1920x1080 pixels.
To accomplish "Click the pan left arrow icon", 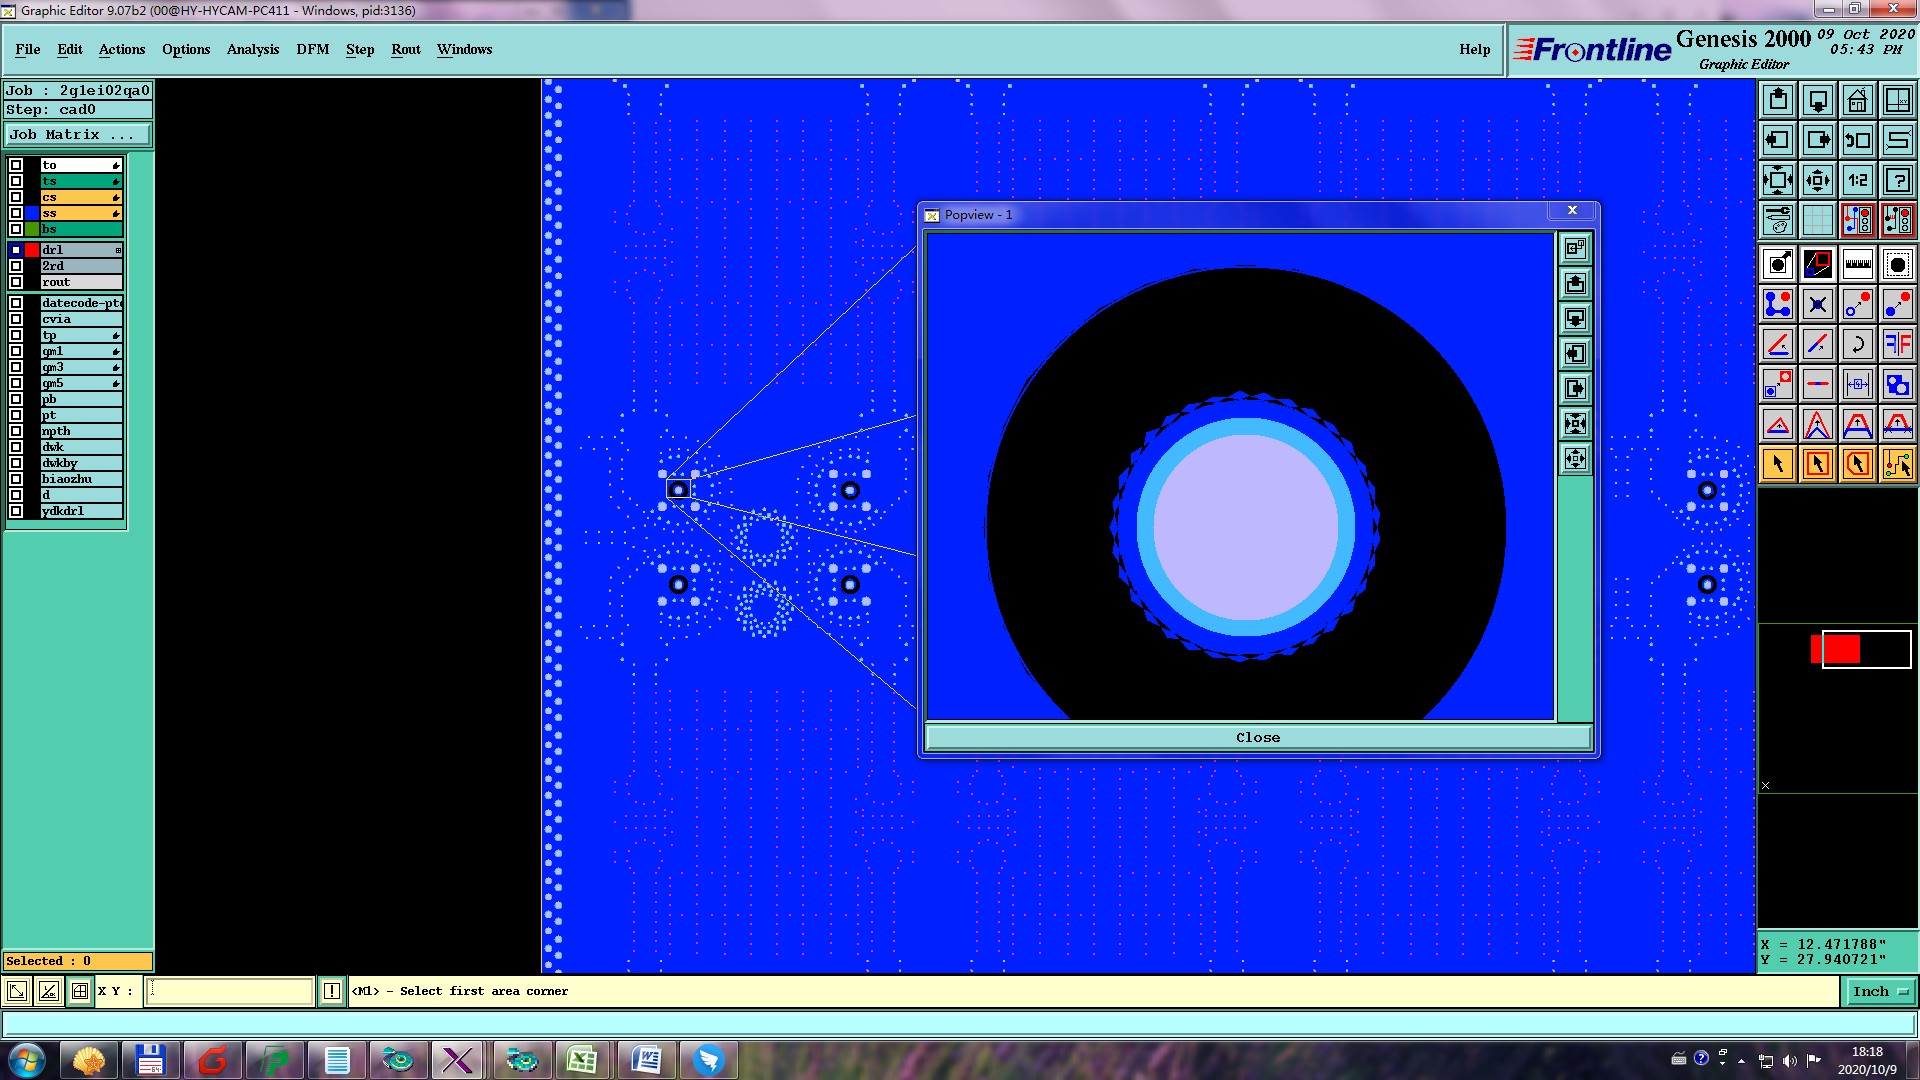I will pos(1777,140).
